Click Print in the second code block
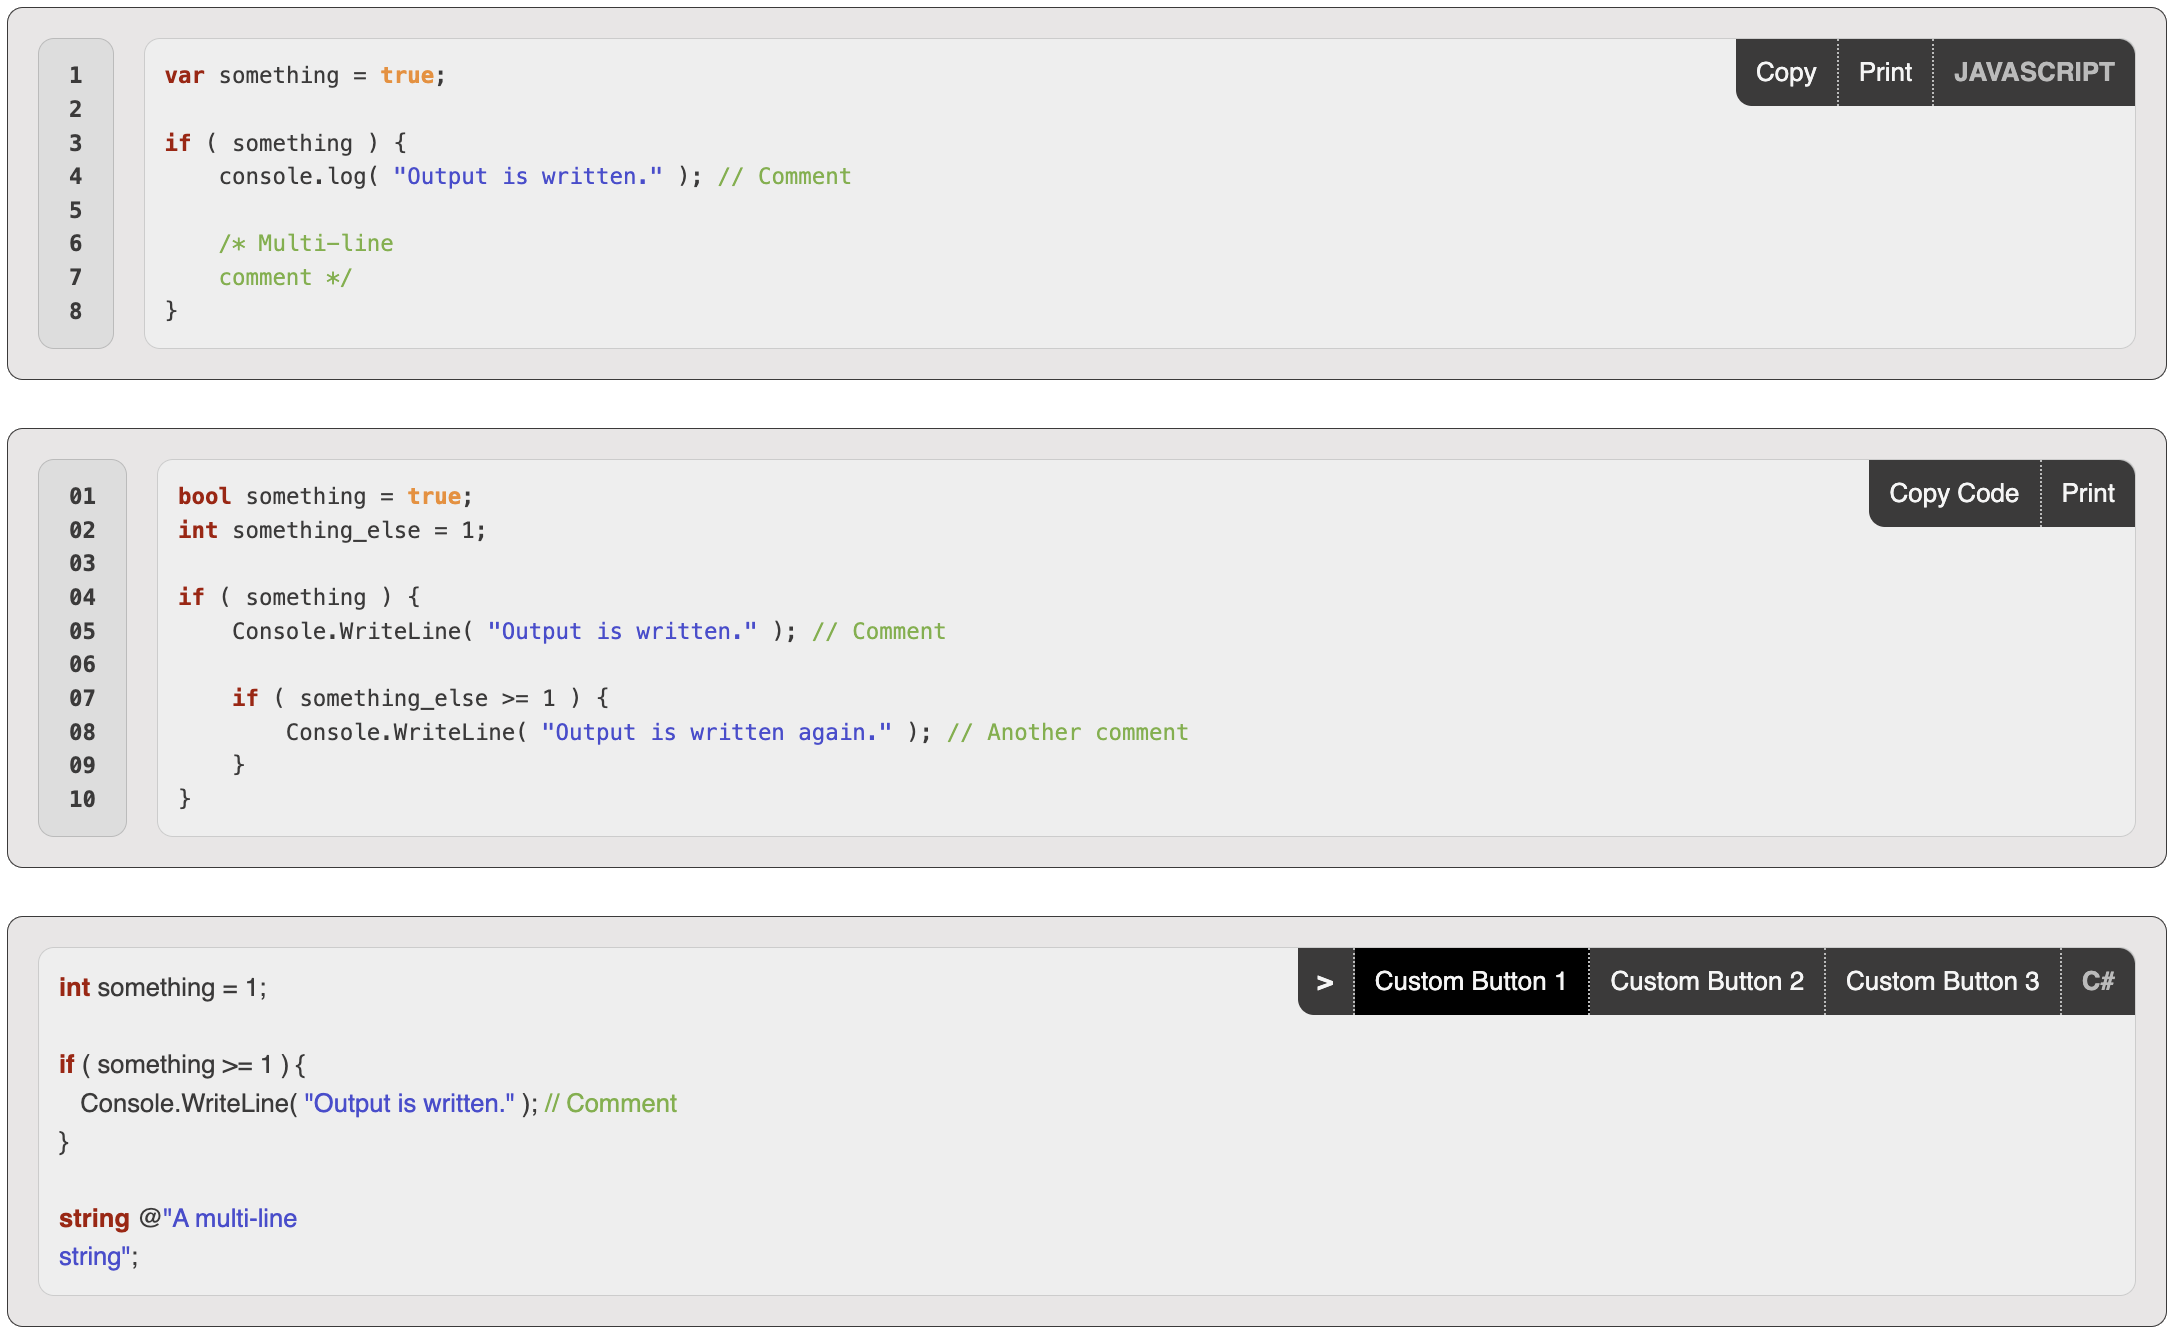The image size is (2175, 1336). pos(2088,494)
